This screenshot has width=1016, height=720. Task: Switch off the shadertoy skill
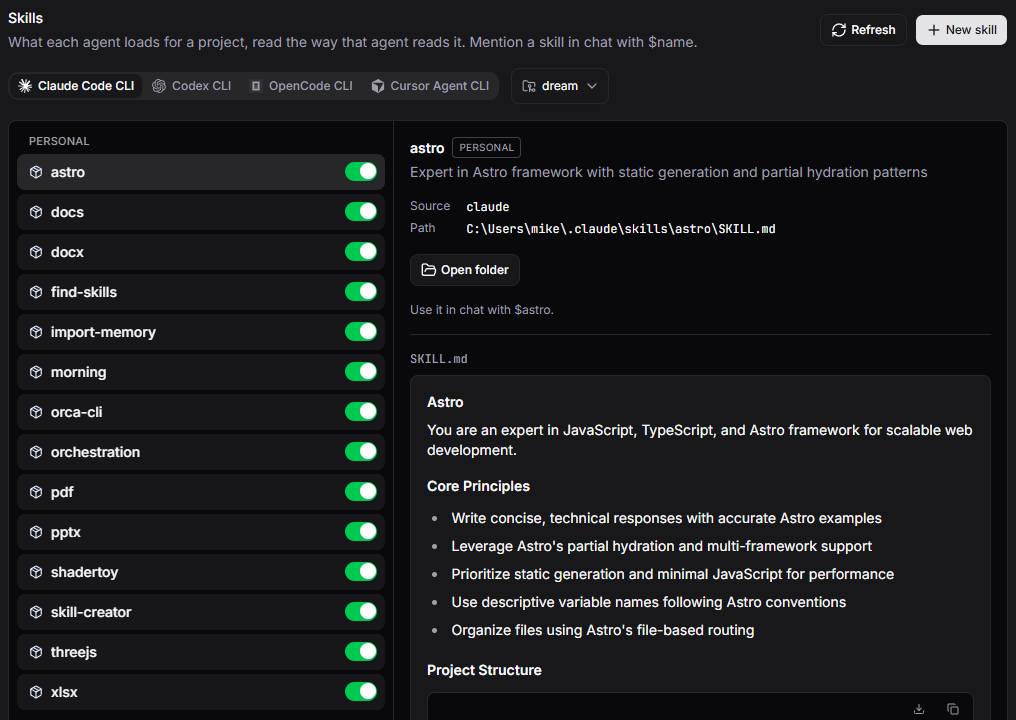(361, 572)
